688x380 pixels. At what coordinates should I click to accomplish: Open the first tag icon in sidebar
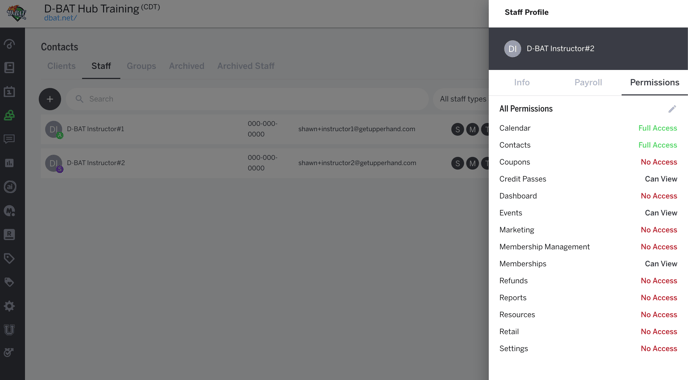[x=9, y=258]
